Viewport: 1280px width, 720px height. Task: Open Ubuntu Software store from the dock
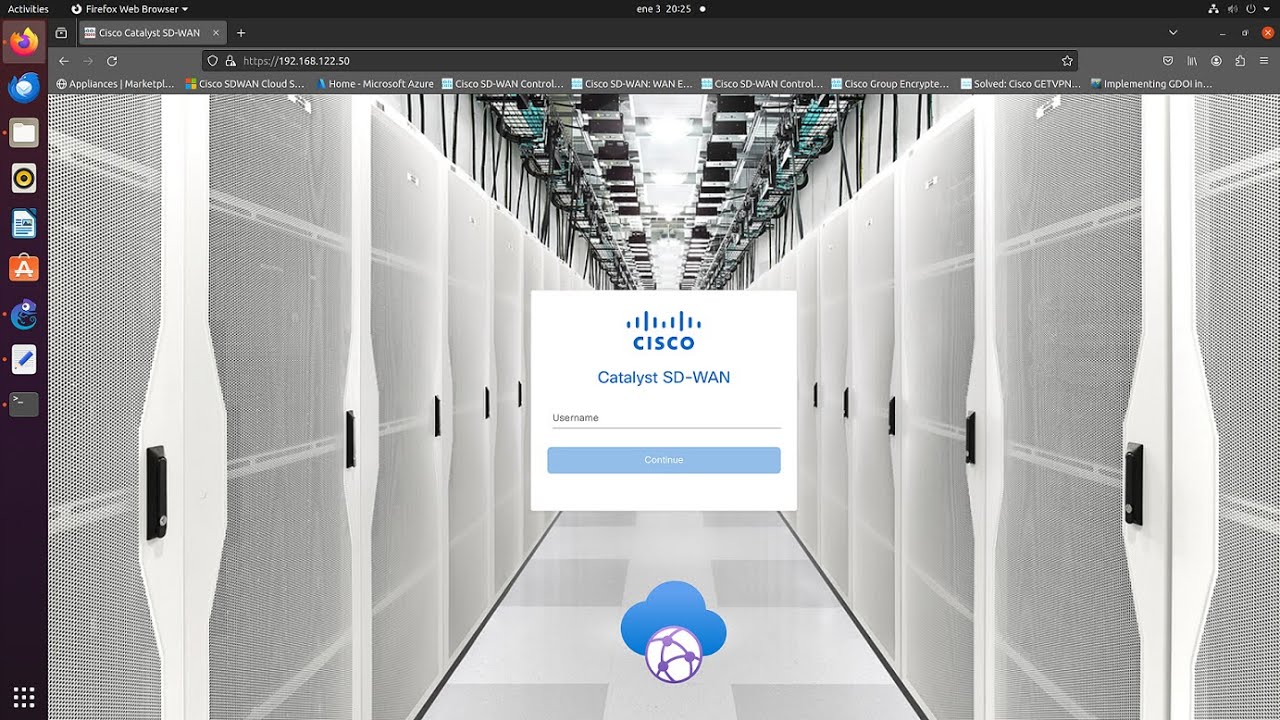(x=24, y=268)
